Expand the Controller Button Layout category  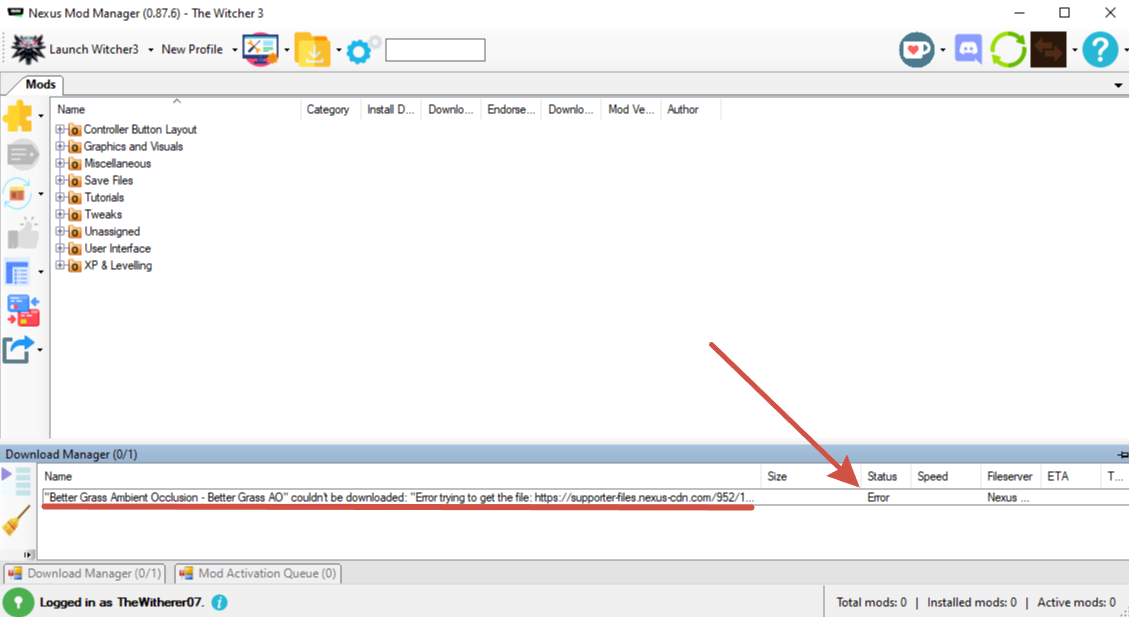tap(60, 130)
